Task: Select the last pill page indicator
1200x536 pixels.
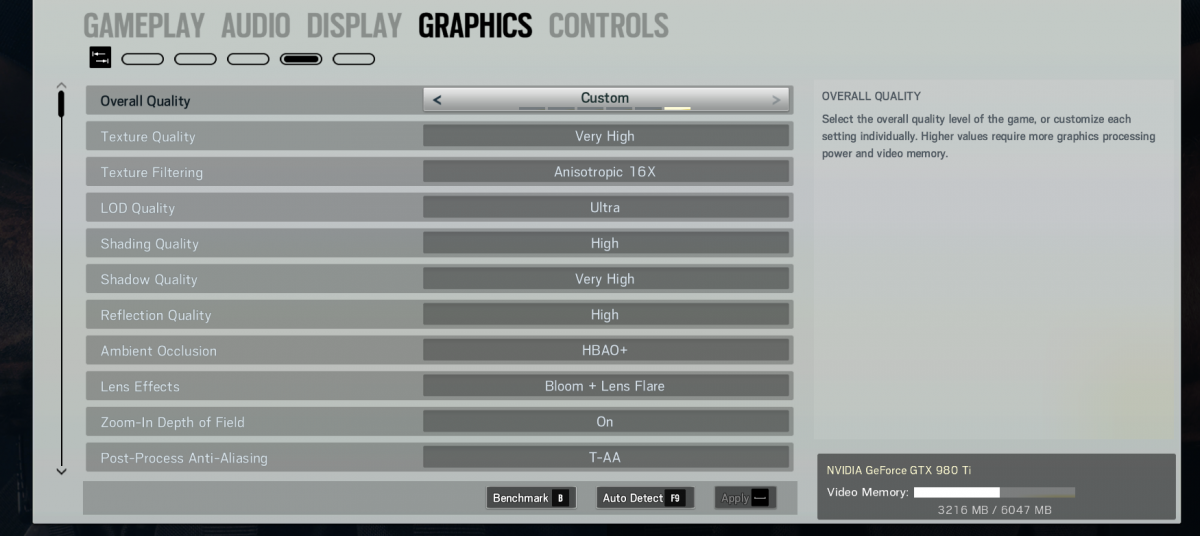Action: (354, 59)
